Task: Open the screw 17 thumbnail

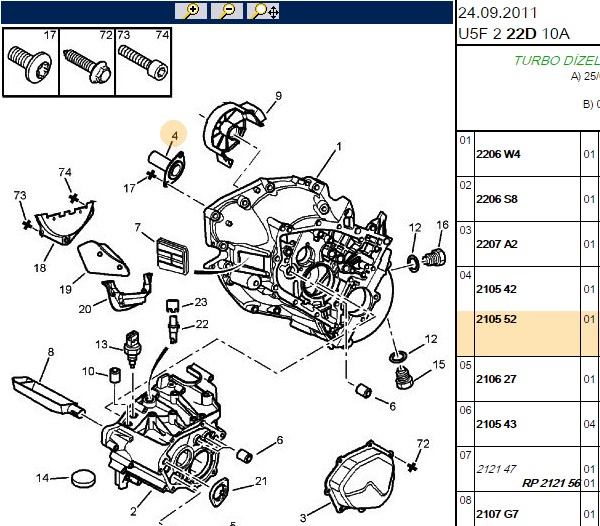Action: [x=31, y=62]
